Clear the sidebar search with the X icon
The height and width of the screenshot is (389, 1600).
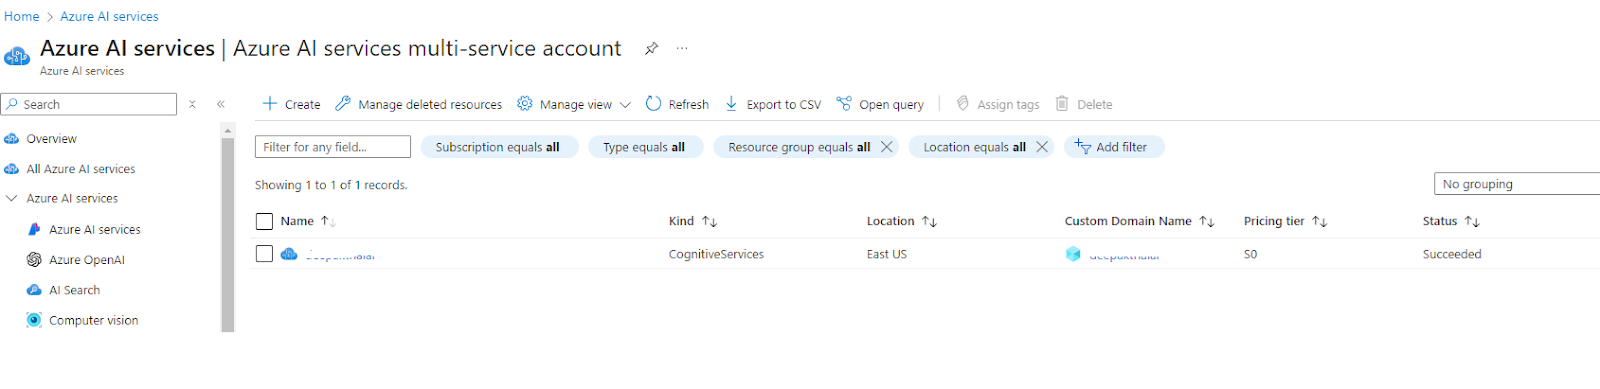pos(192,104)
